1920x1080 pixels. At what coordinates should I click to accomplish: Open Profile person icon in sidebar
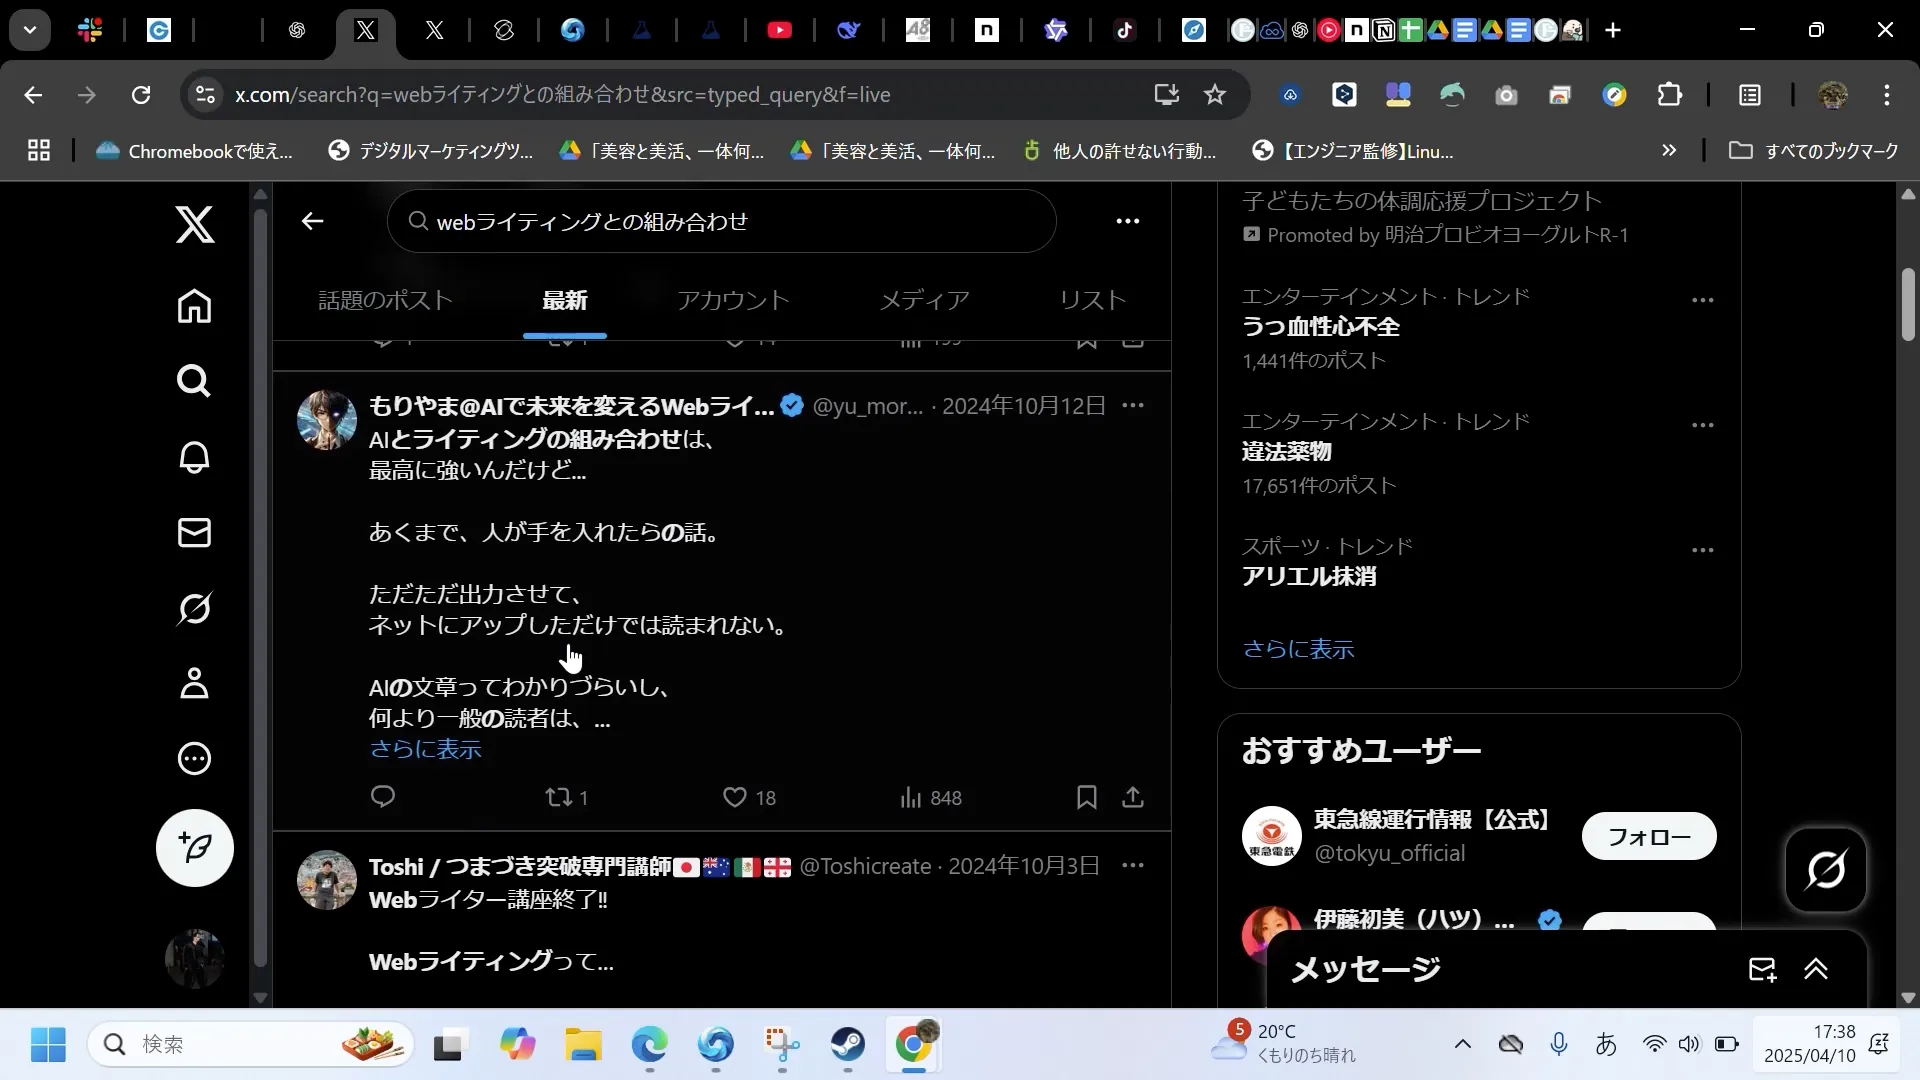(x=194, y=683)
